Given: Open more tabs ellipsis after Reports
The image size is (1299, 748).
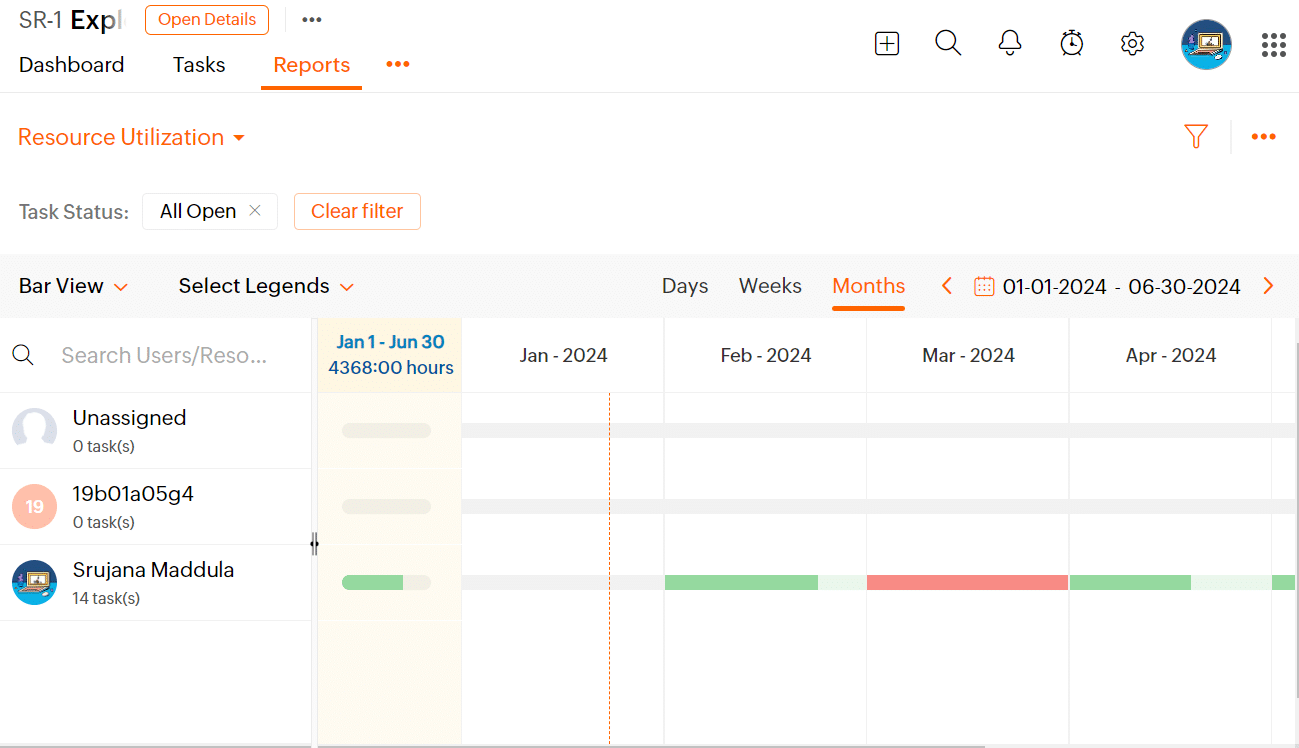Looking at the screenshot, I should click(x=398, y=65).
